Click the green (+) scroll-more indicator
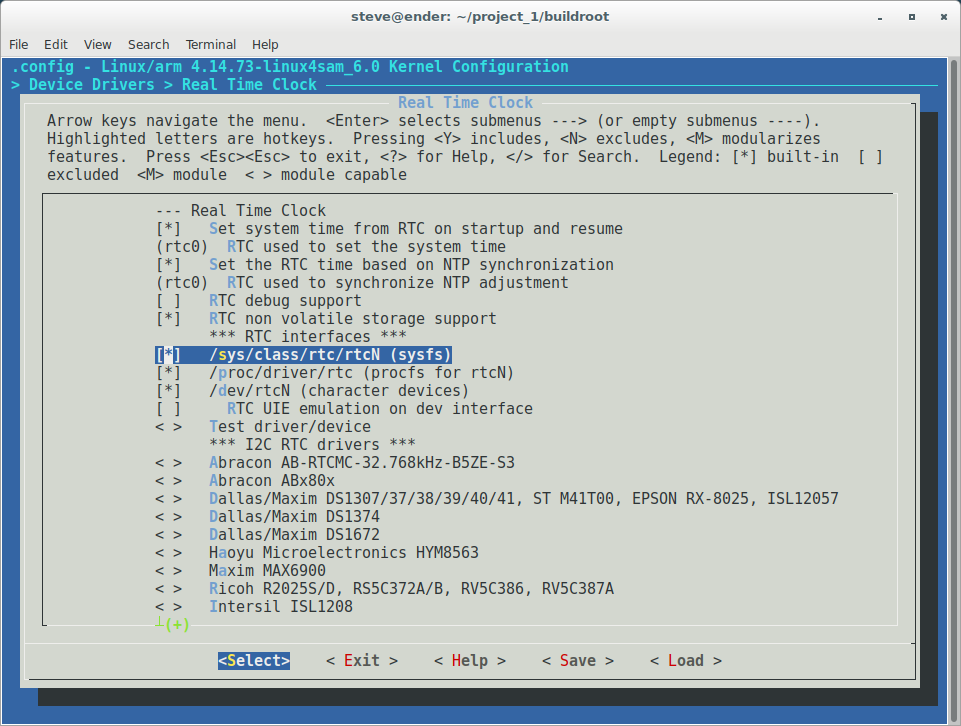 (x=177, y=625)
